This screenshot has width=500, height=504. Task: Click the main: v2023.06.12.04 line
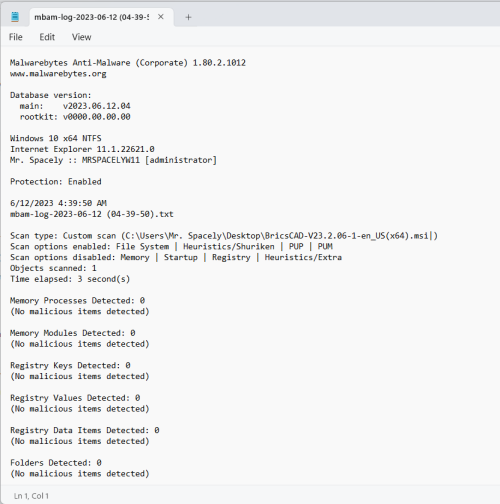pyautogui.click(x=75, y=106)
